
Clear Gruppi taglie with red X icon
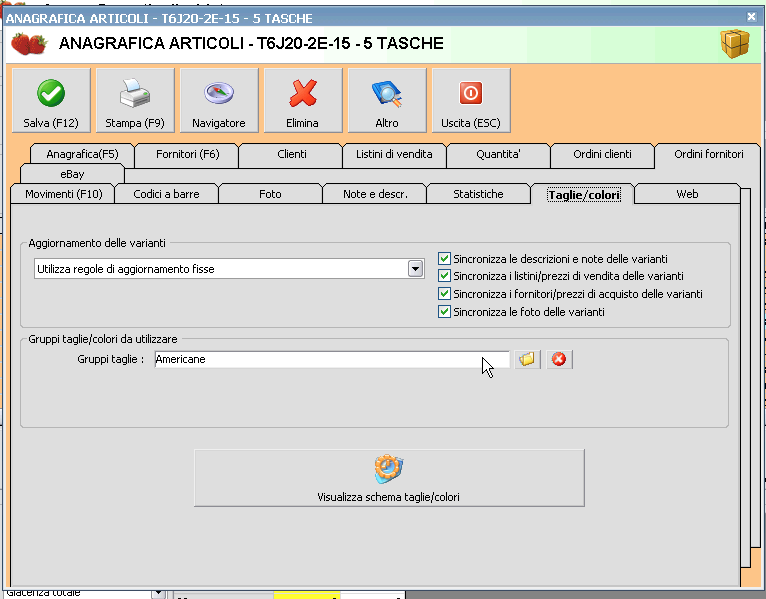[559, 360]
